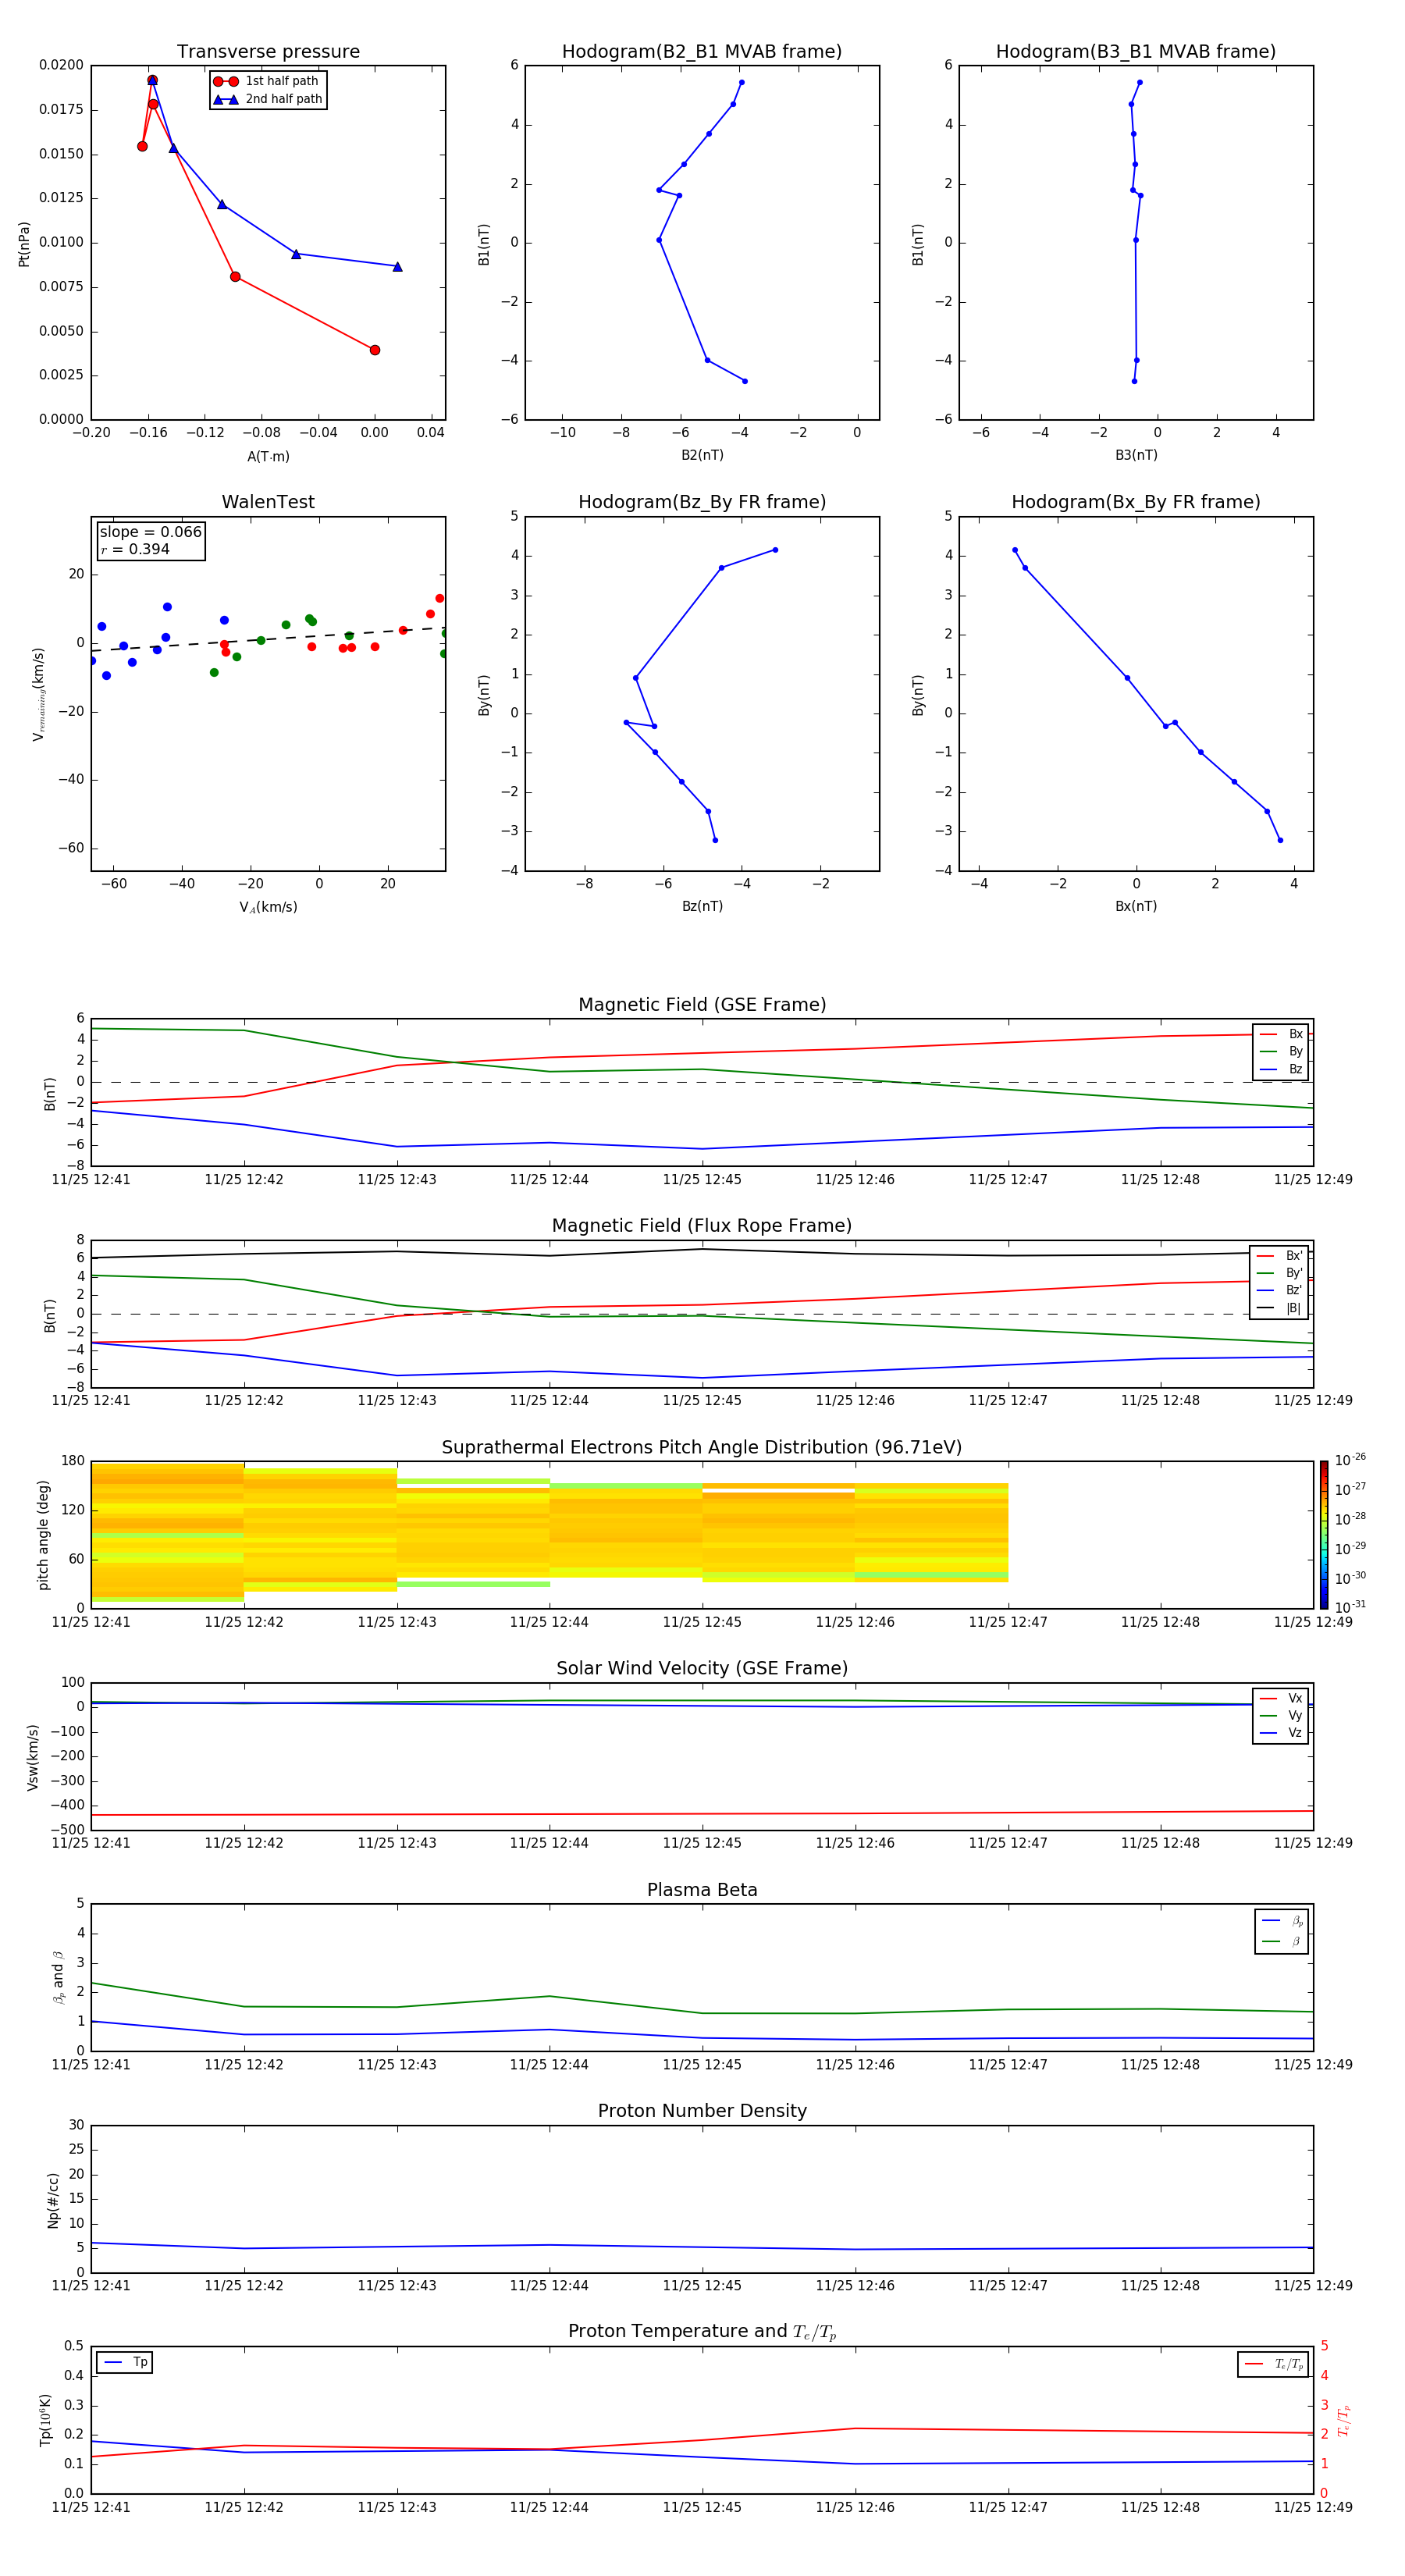Click the 'By' entry in GSE legend
This screenshot has height=2576, width=1405.
click(x=1281, y=1051)
